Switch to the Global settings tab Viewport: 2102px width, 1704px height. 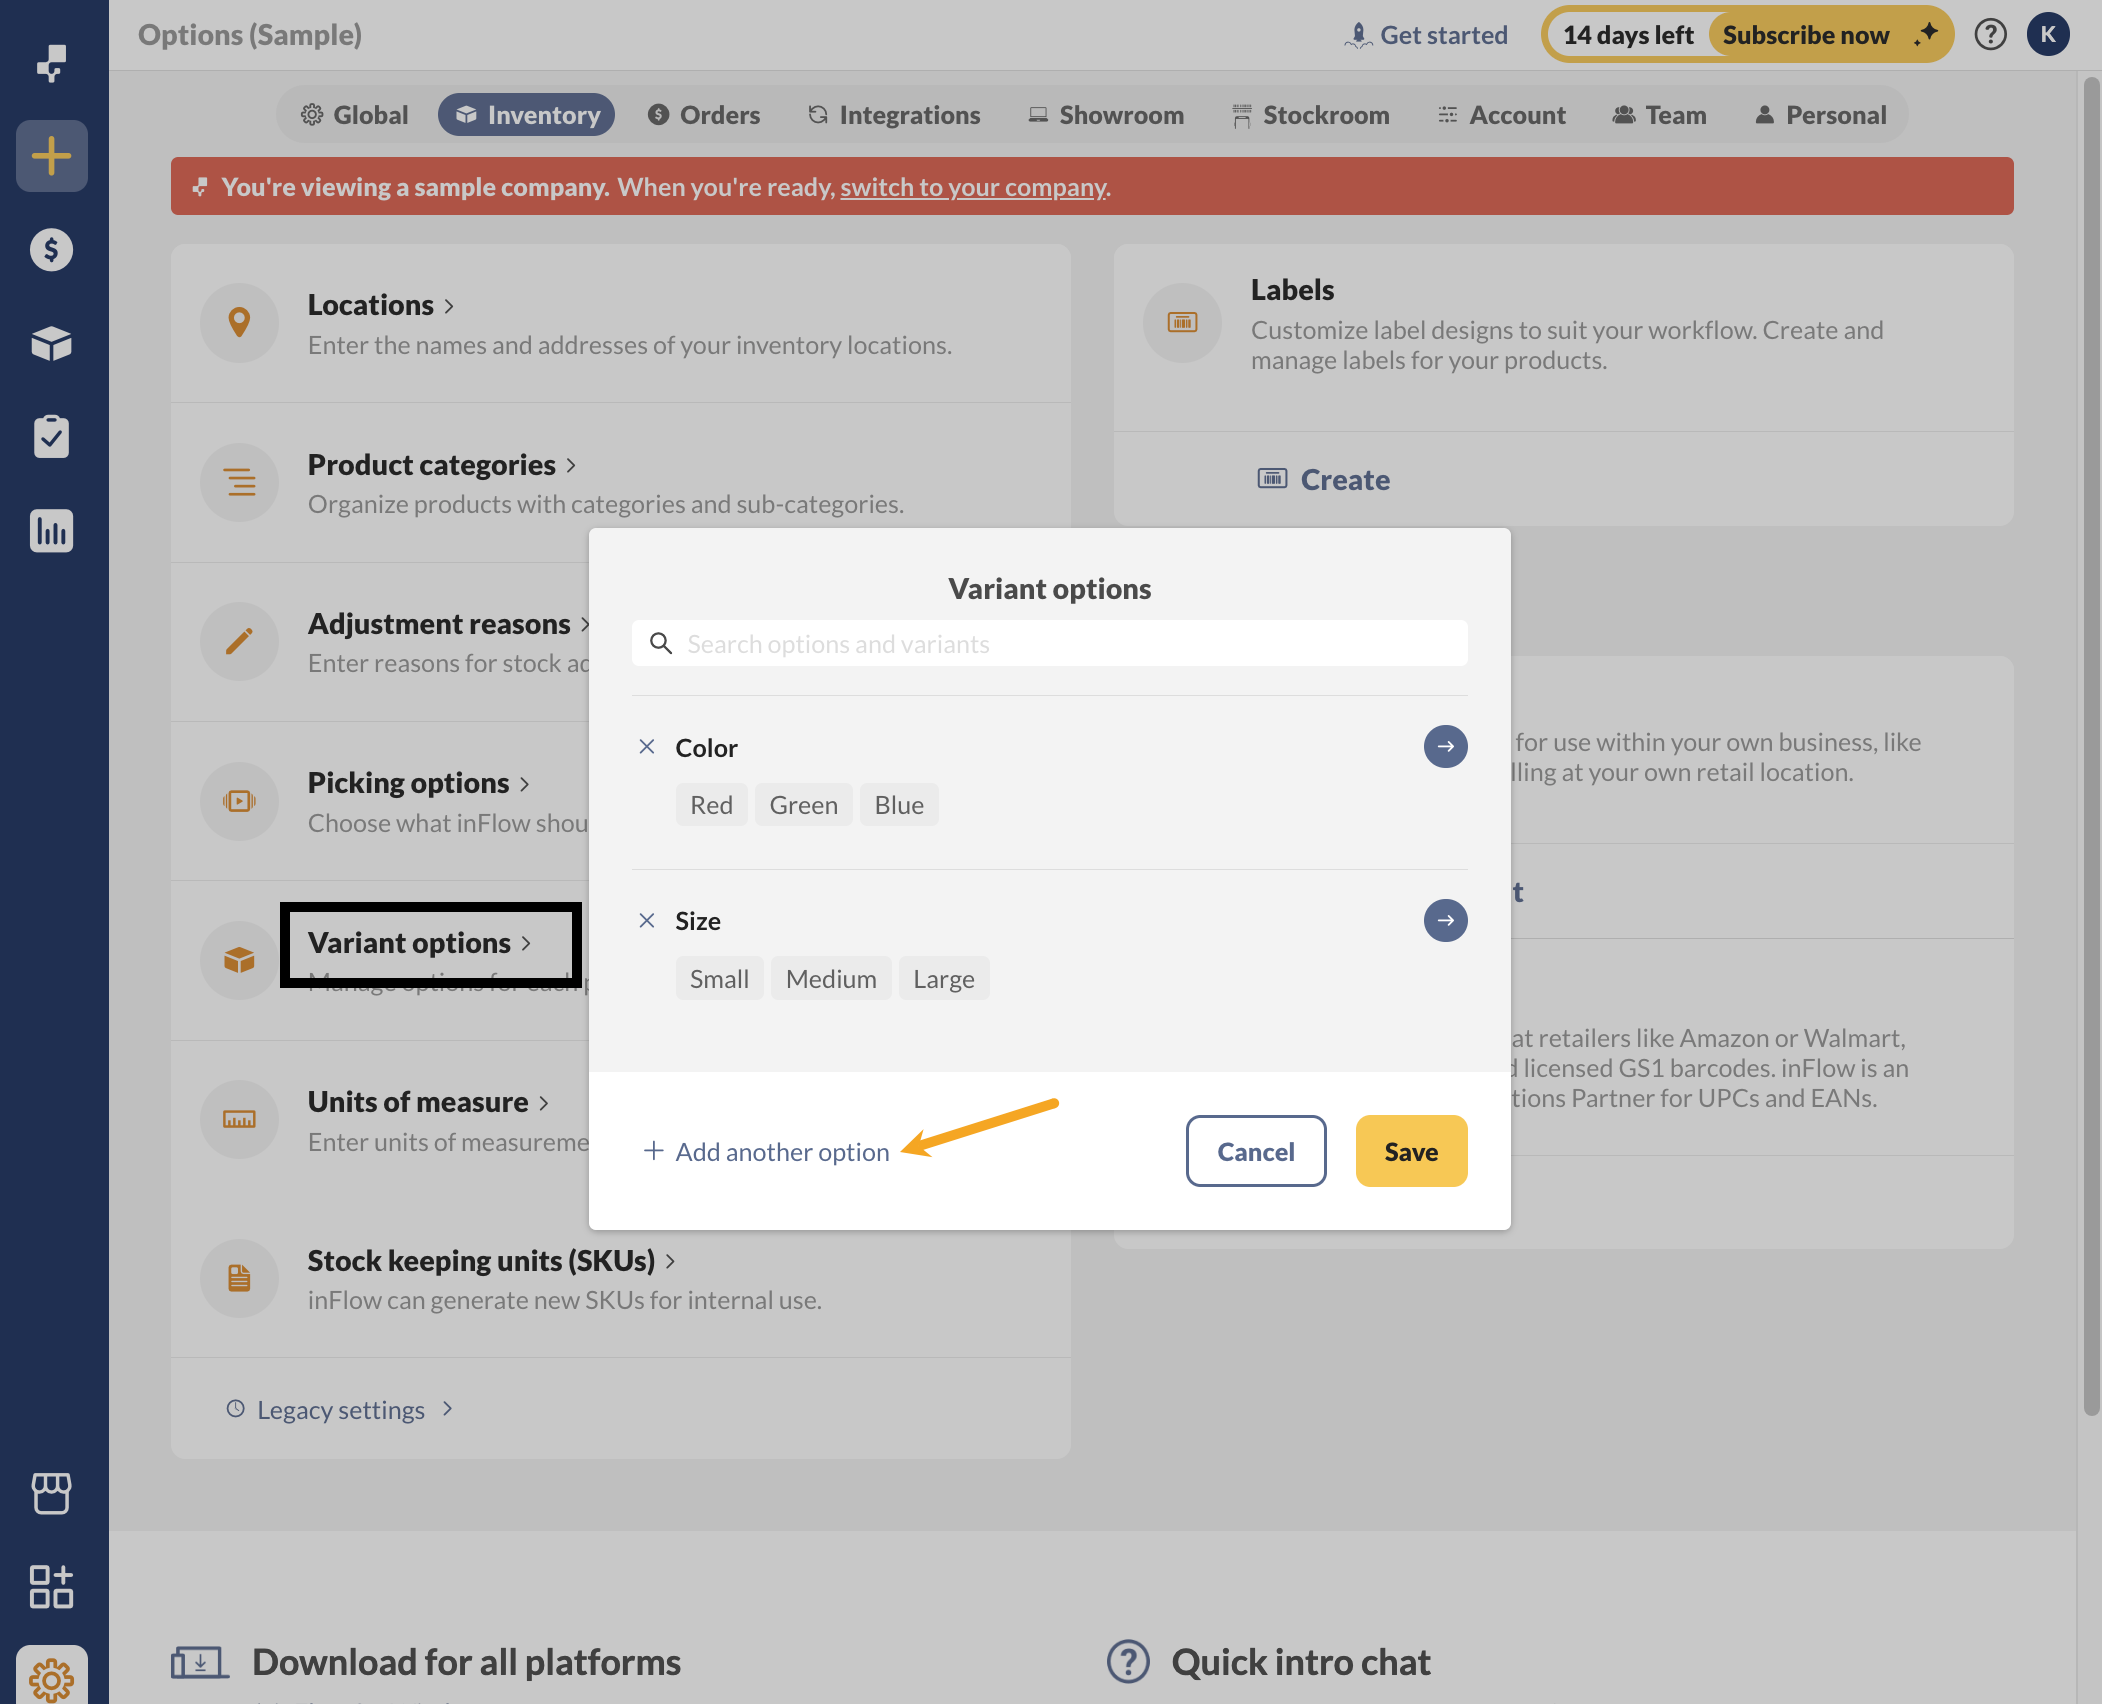(354, 114)
